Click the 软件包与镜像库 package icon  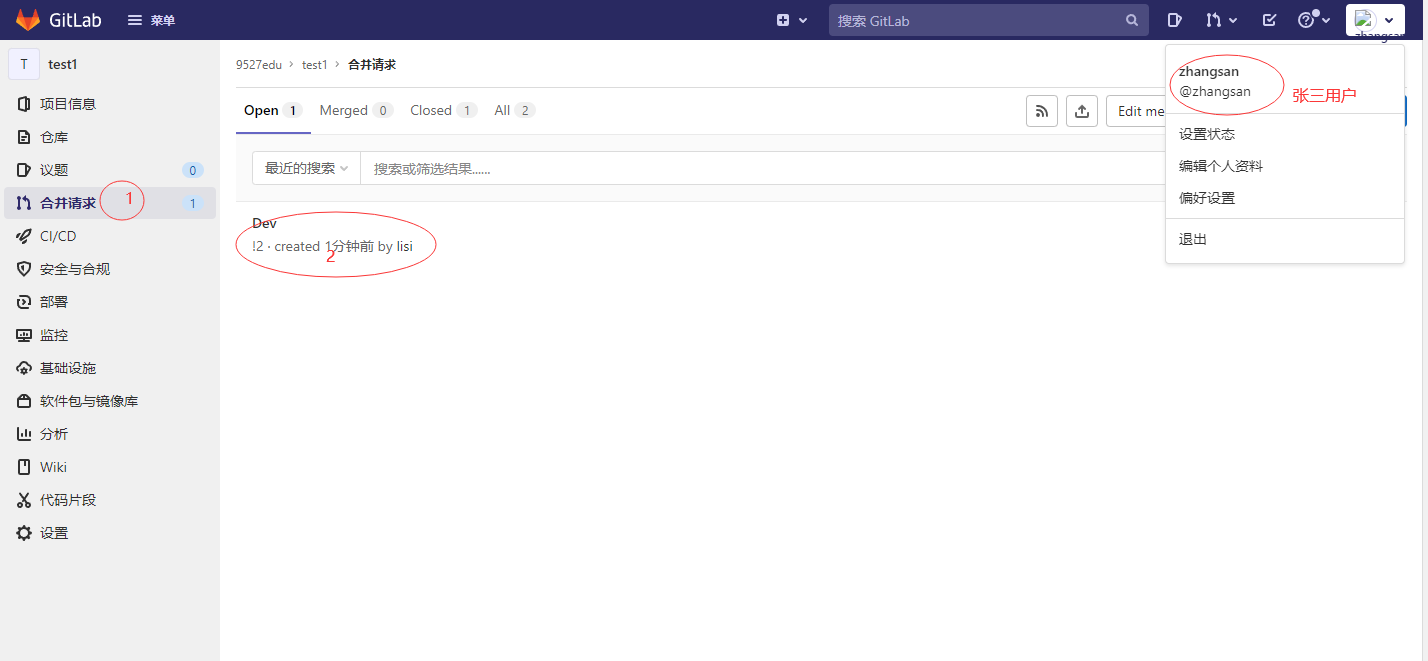coord(24,401)
